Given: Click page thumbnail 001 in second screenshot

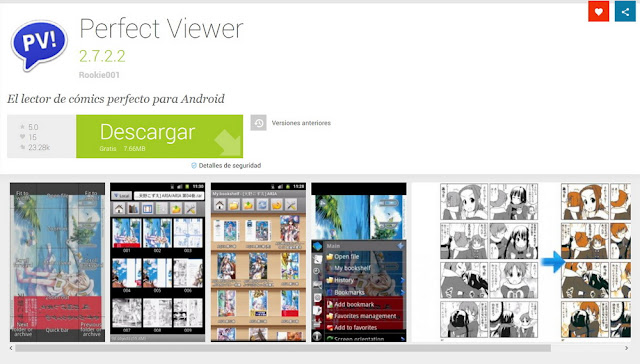Looking at the screenshot, I should 127,233.
